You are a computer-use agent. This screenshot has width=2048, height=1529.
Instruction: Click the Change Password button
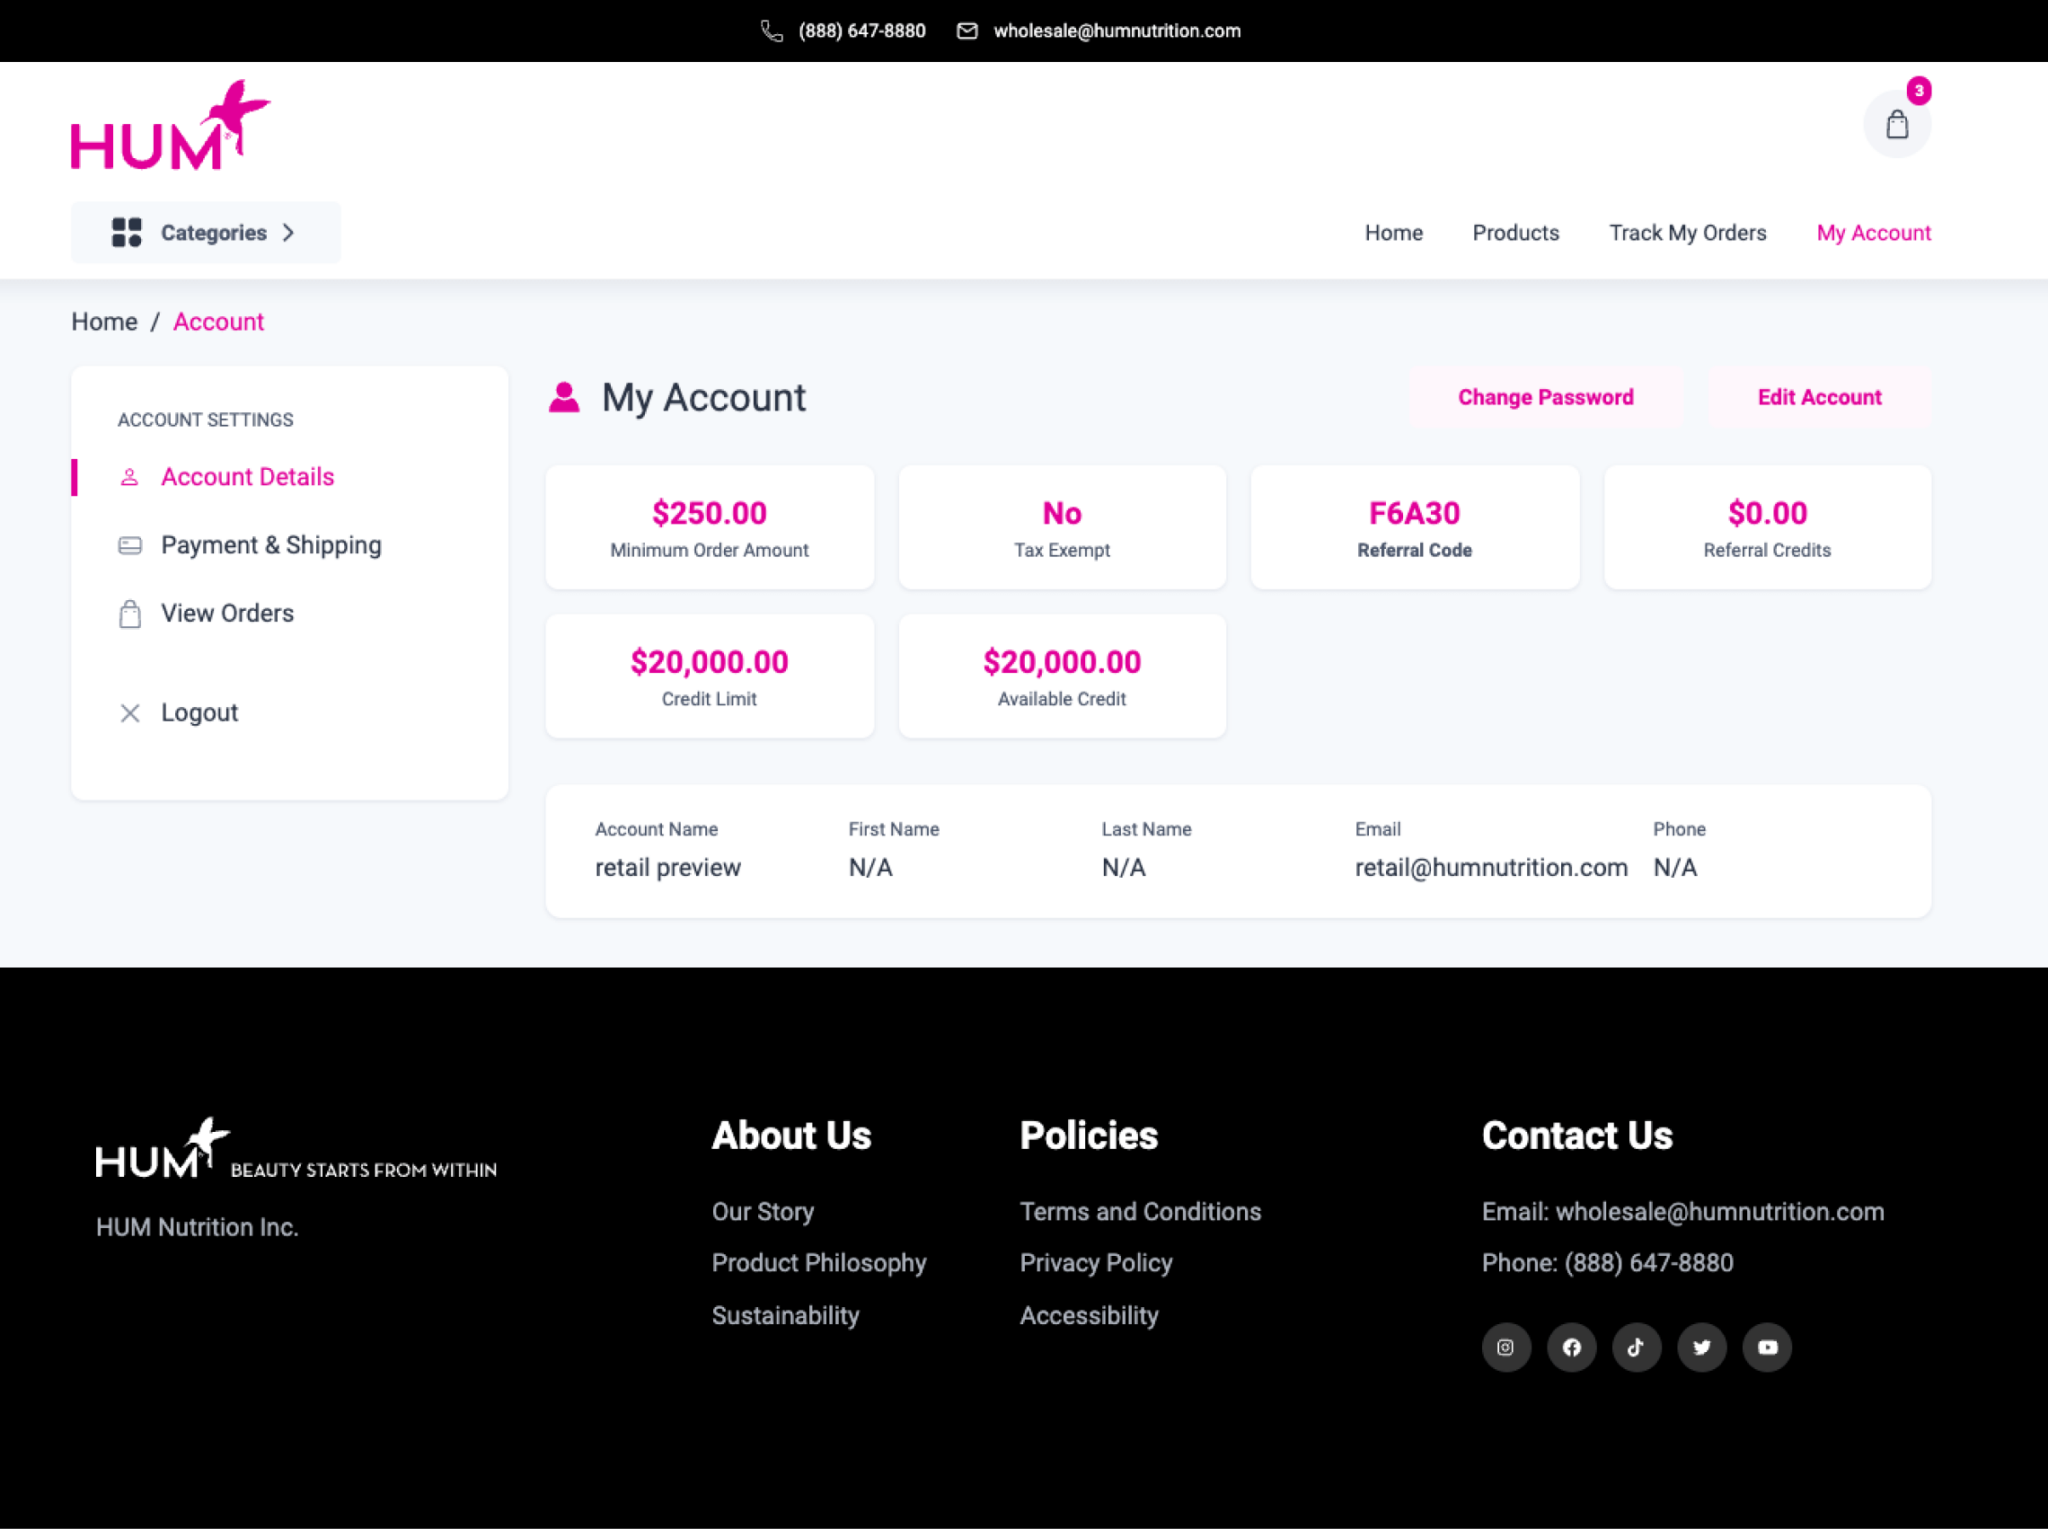pos(1545,397)
